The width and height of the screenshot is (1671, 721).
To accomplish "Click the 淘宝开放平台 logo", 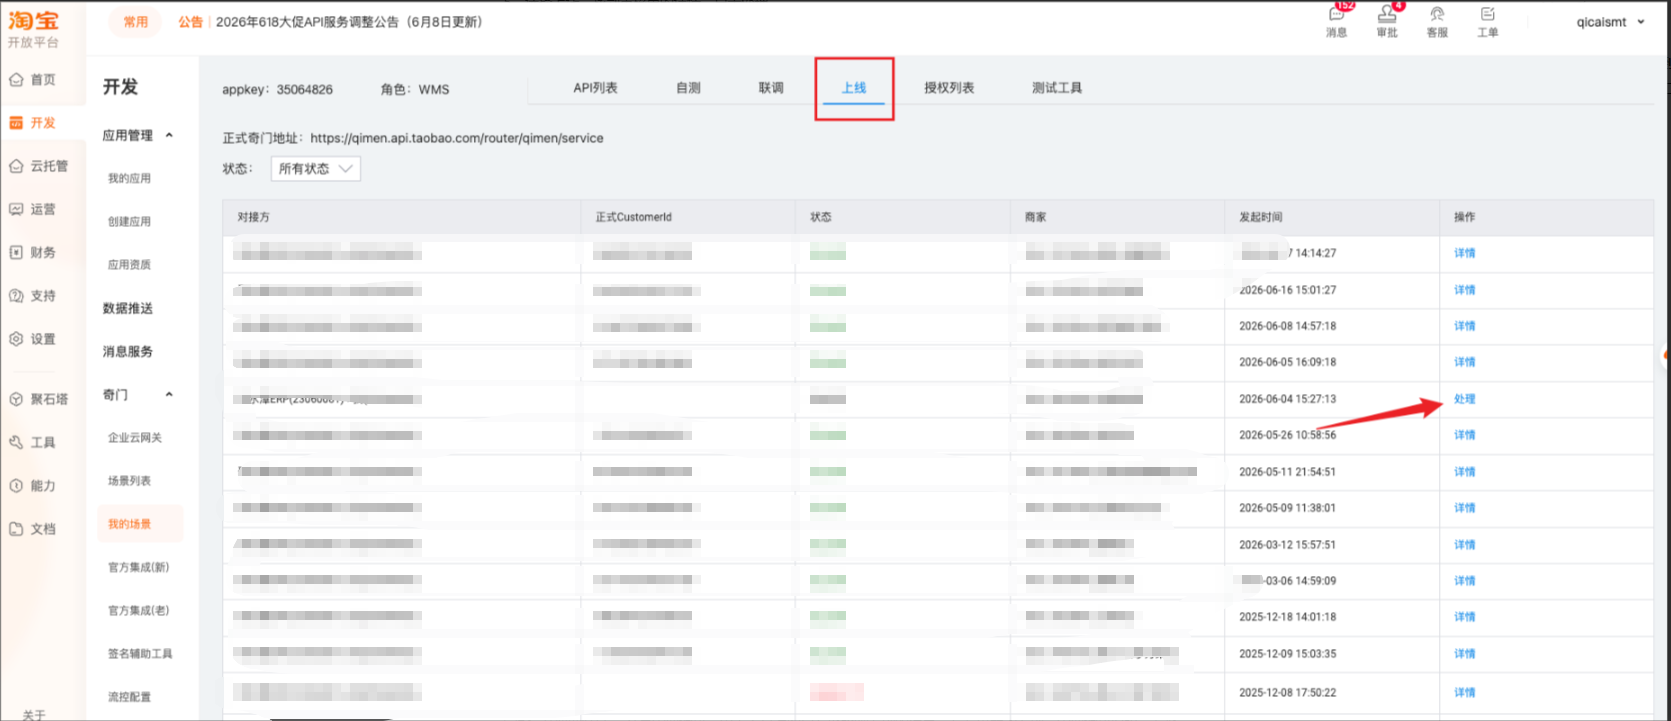I will (x=34, y=28).
